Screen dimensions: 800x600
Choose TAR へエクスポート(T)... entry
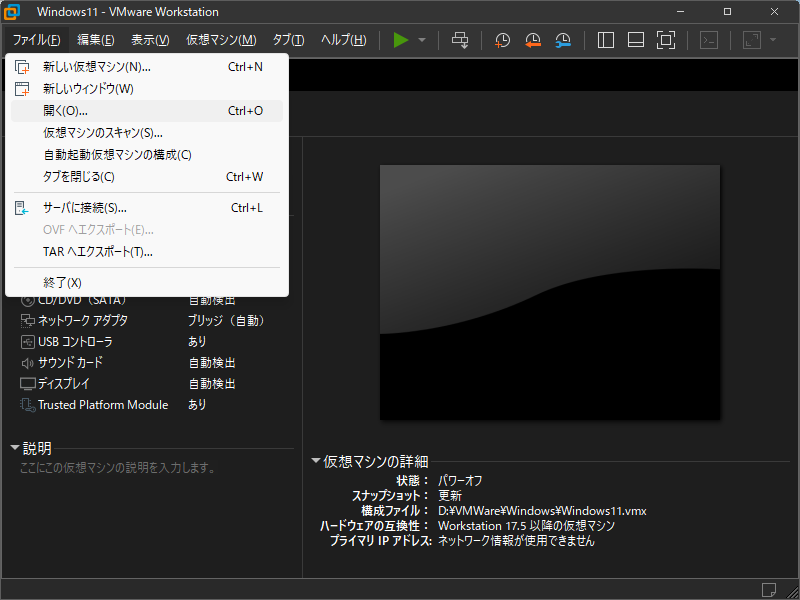pos(147,252)
